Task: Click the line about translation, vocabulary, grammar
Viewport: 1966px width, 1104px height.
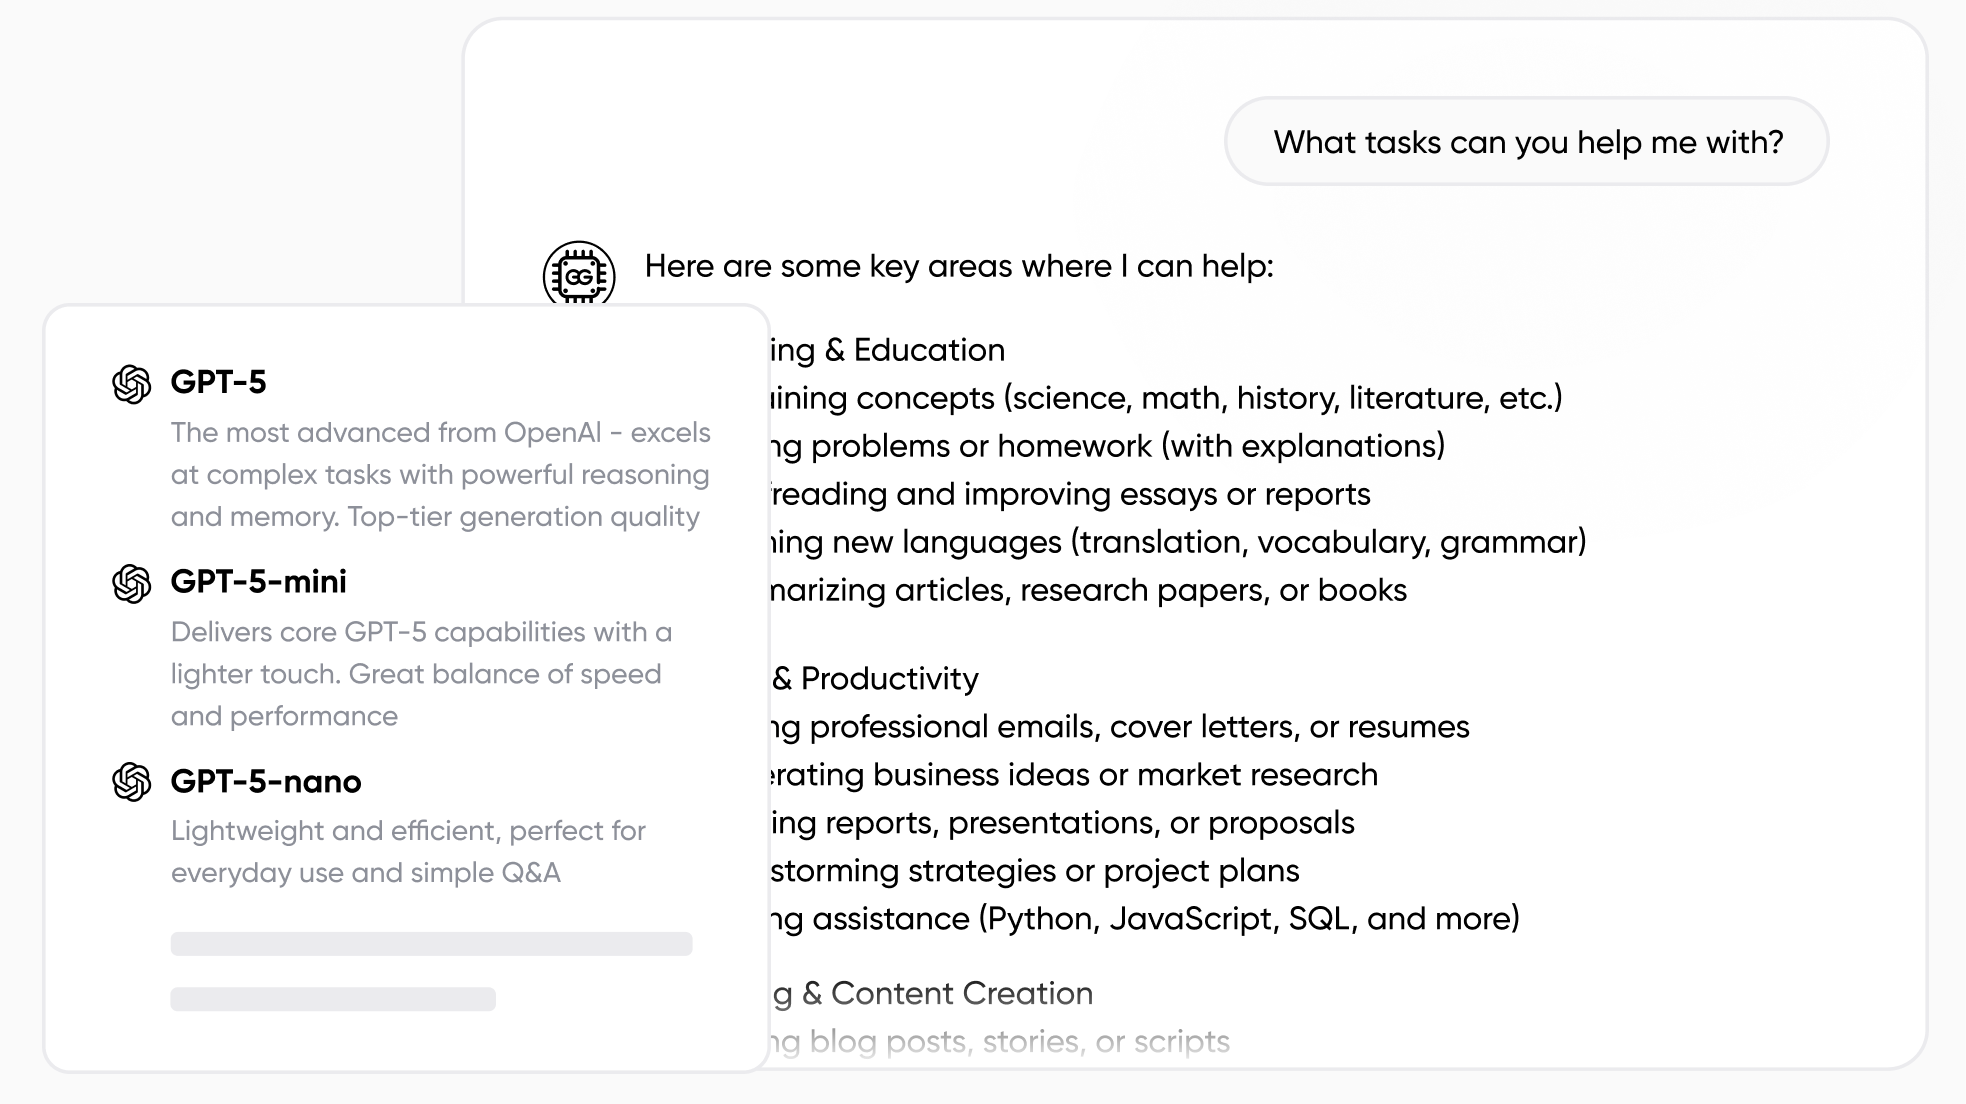Action: (1178, 542)
